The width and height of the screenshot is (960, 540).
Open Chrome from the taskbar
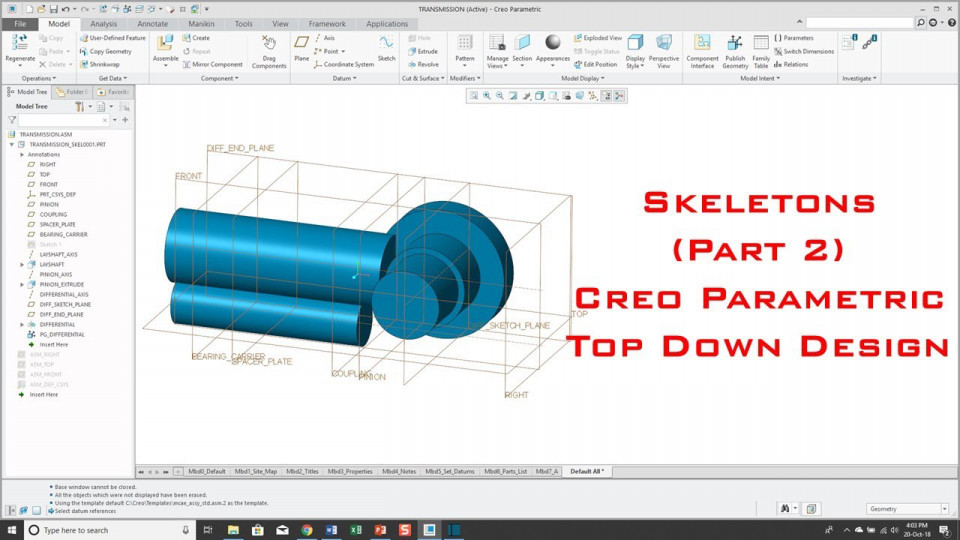click(x=307, y=530)
